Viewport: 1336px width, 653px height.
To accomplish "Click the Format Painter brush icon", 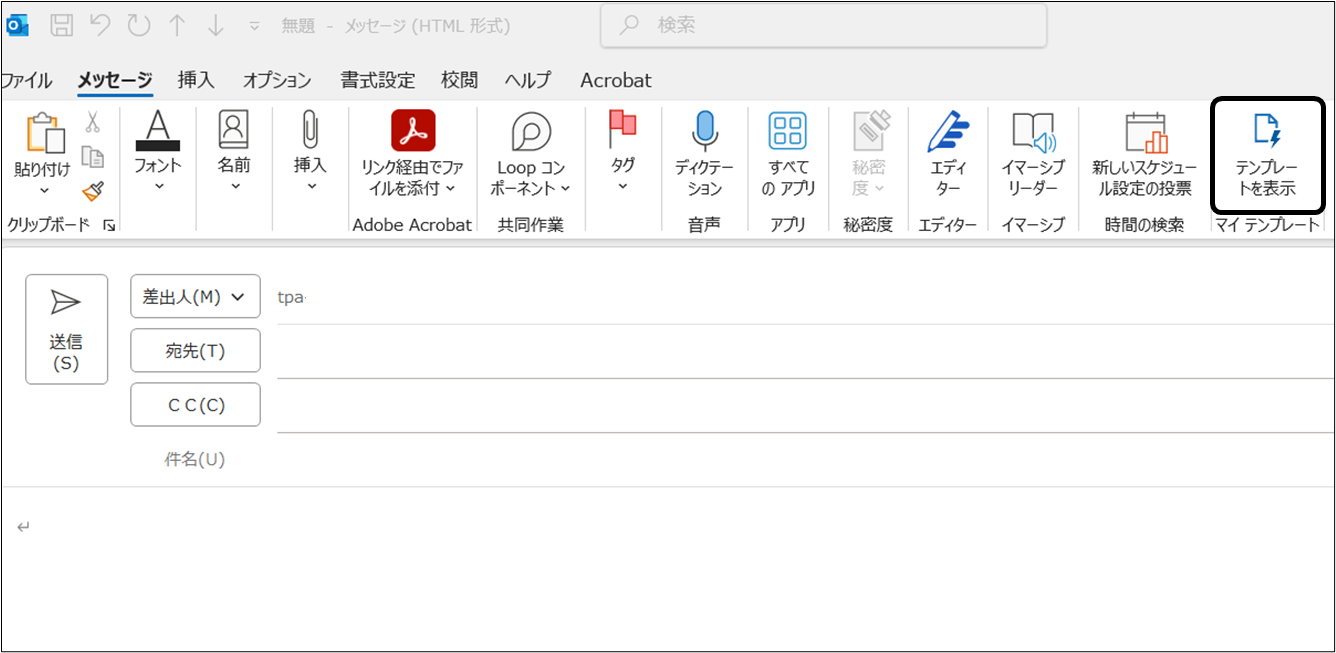I will pyautogui.click(x=93, y=190).
